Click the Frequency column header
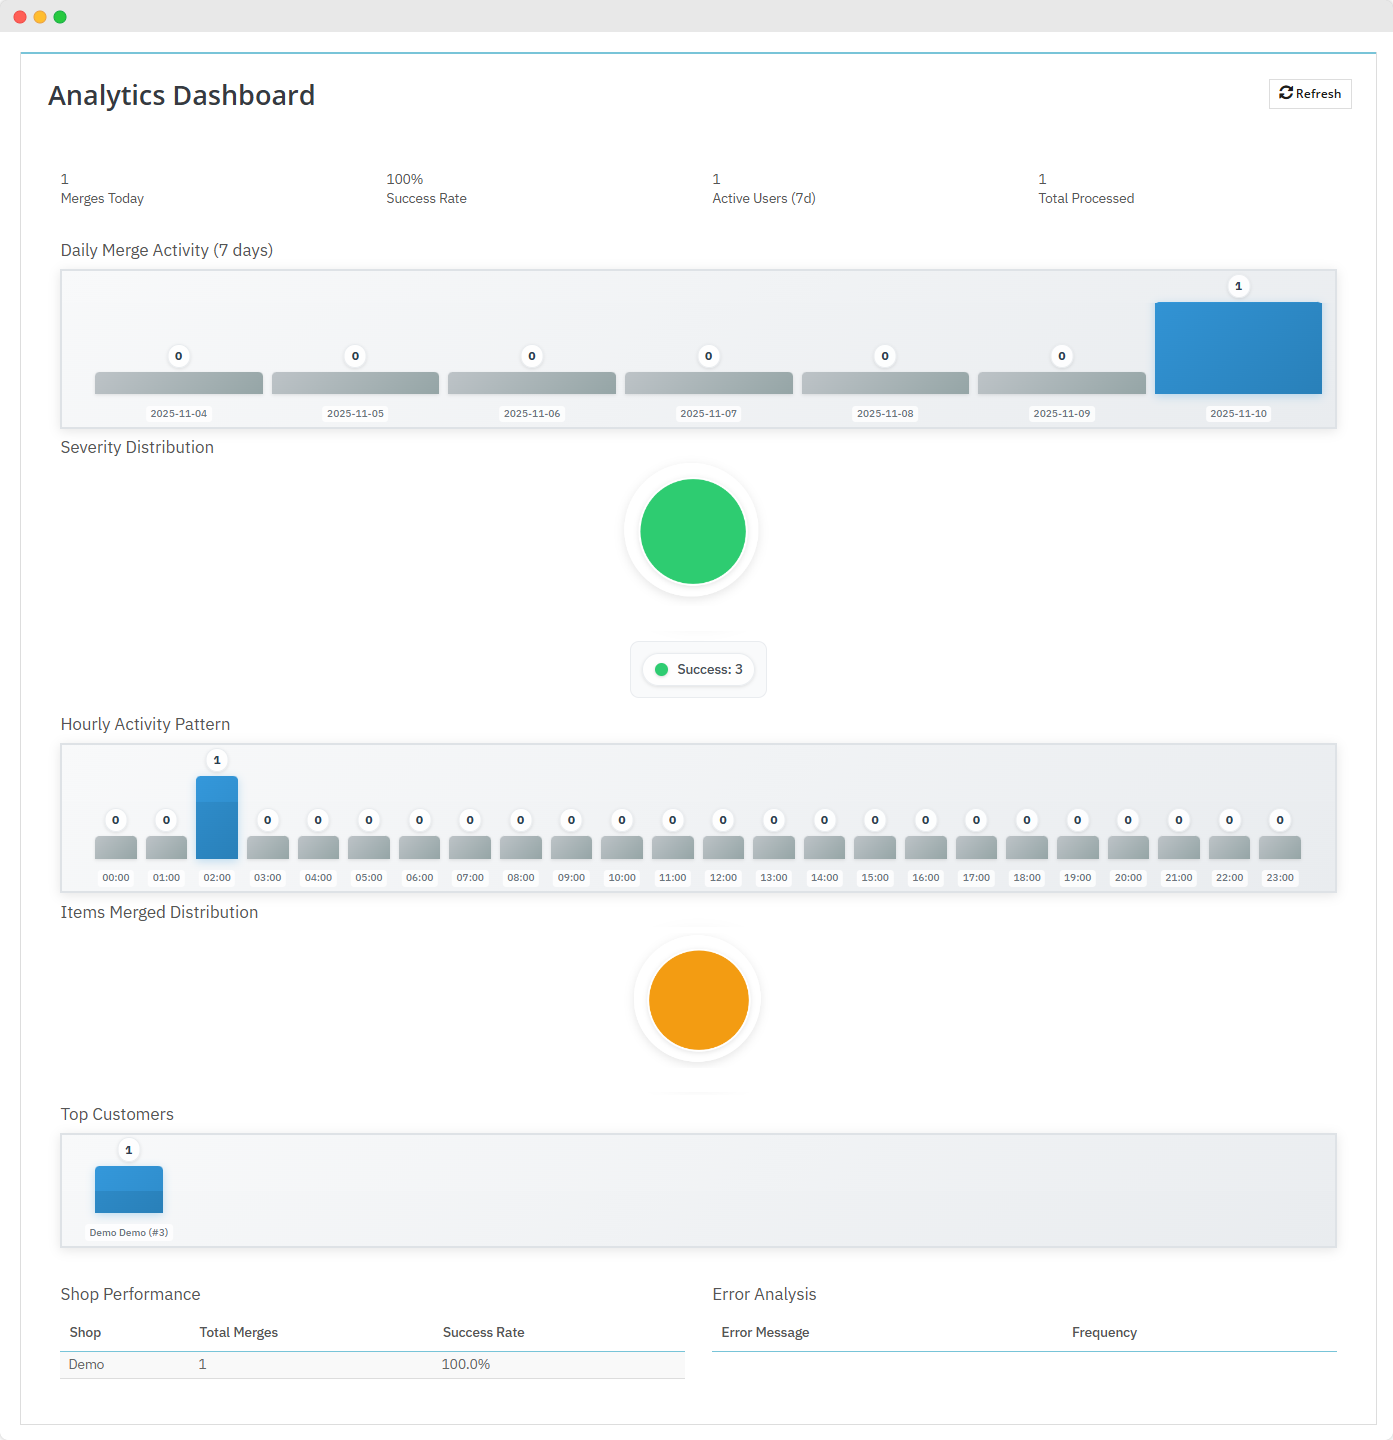This screenshot has width=1393, height=1440. [x=1104, y=1333]
